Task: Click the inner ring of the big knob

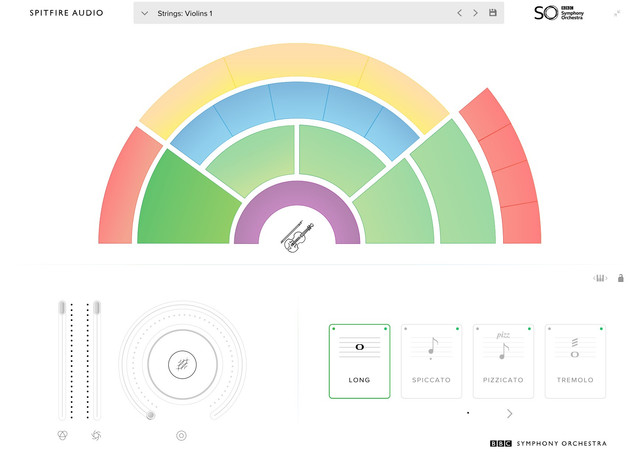Action: tap(182, 365)
